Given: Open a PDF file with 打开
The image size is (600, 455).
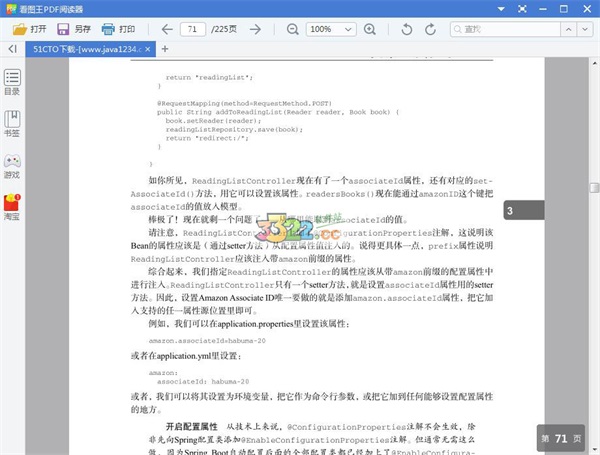Looking at the screenshot, I should click(x=29, y=29).
